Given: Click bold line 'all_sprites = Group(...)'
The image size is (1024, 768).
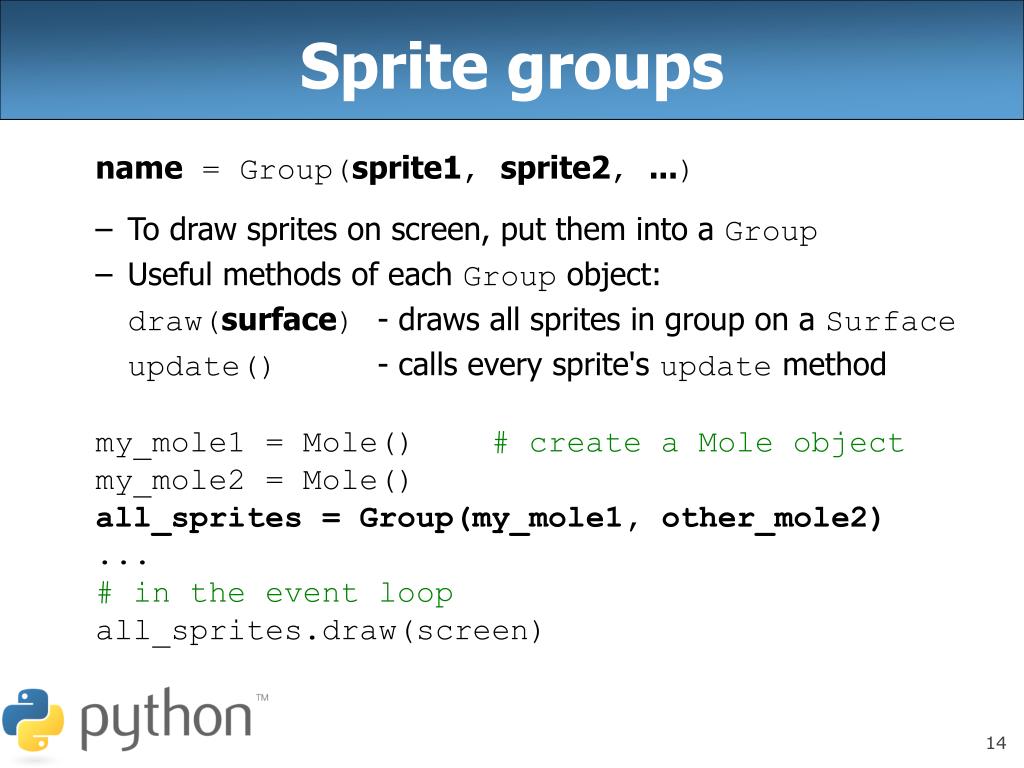Looking at the screenshot, I should 489,519.
